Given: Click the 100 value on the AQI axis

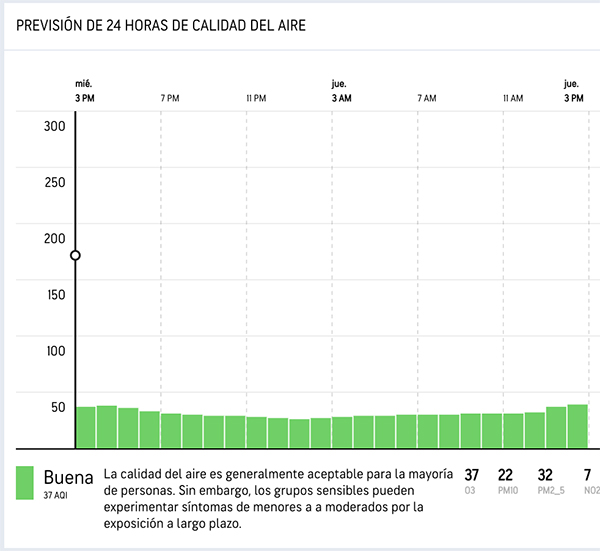Looking at the screenshot, I should 55,351.
